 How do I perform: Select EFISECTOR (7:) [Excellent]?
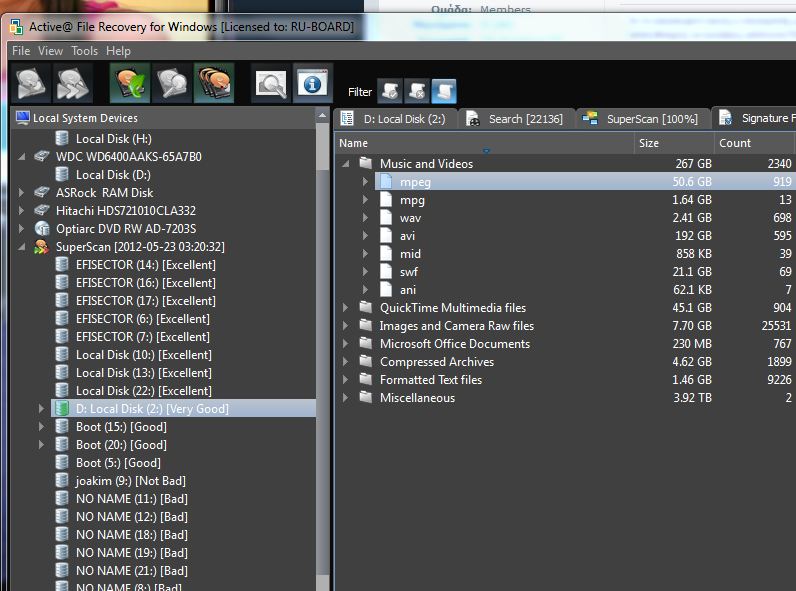pyautogui.click(x=143, y=337)
